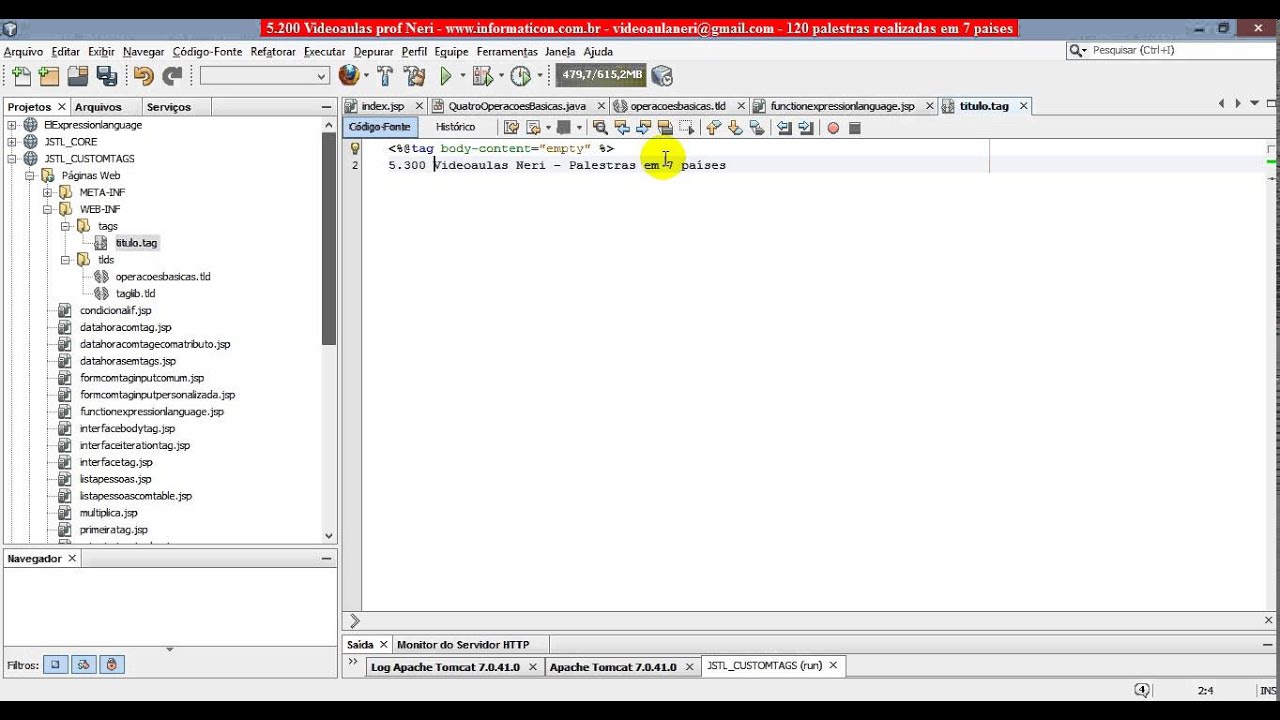Click the Shift Line Left icon

point(784,128)
